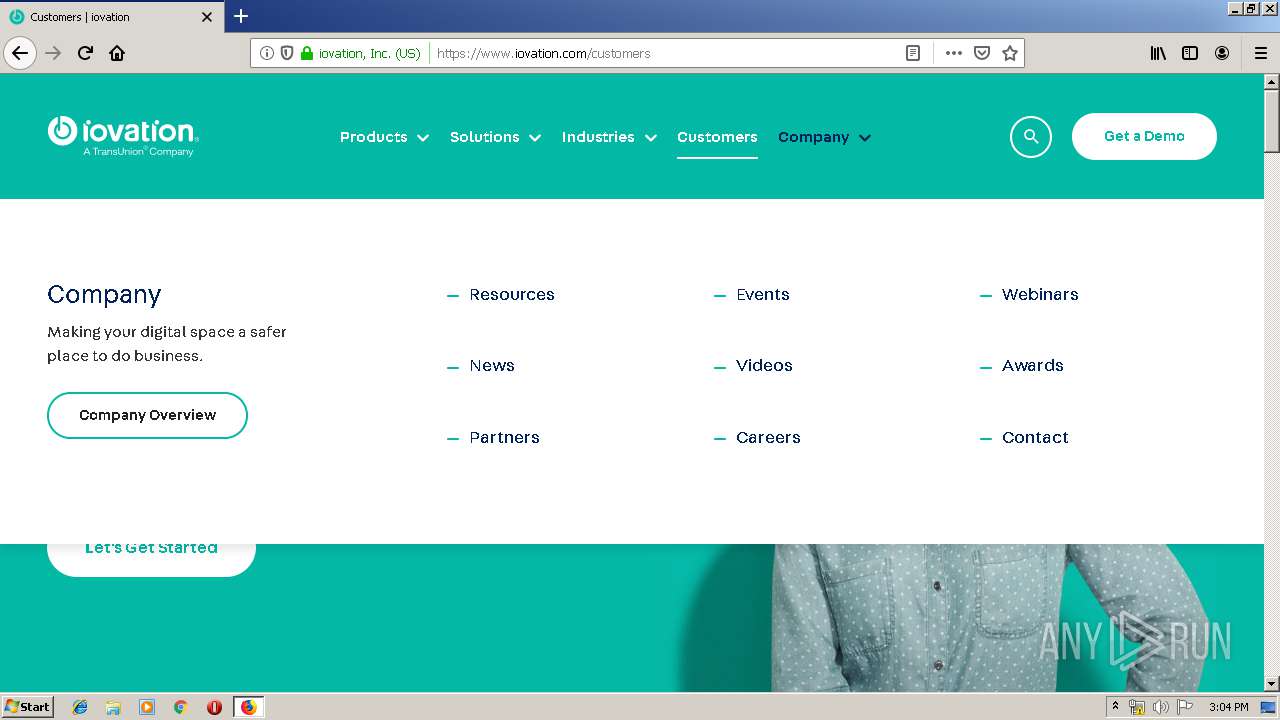Image resolution: width=1280 pixels, height=720 pixels.
Task: Save page to Pocket
Action: 982,53
